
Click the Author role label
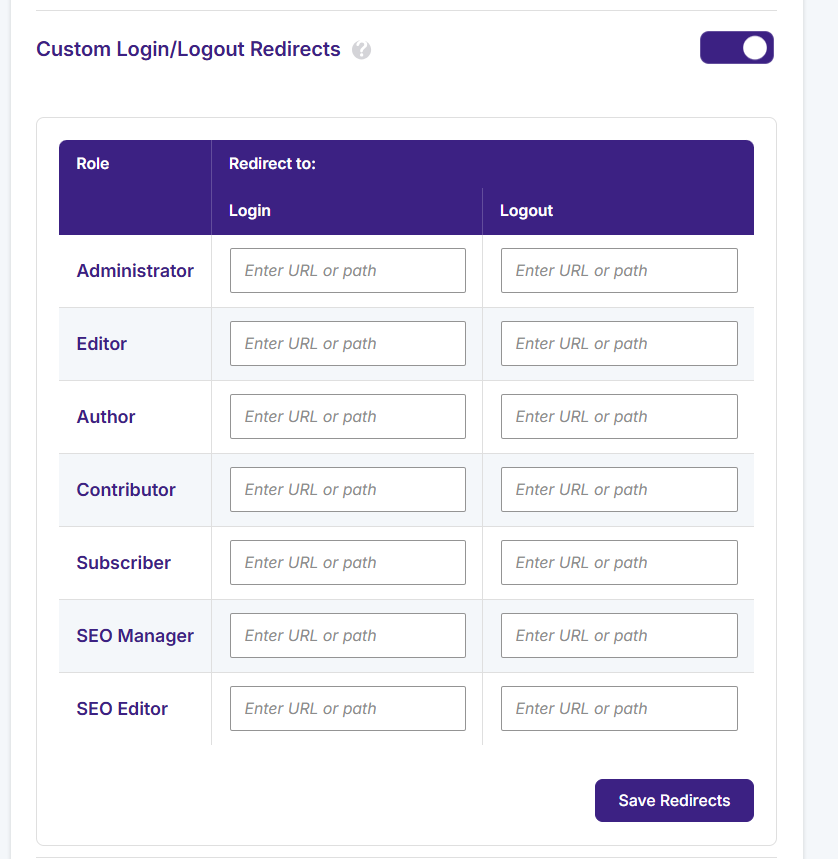click(106, 416)
